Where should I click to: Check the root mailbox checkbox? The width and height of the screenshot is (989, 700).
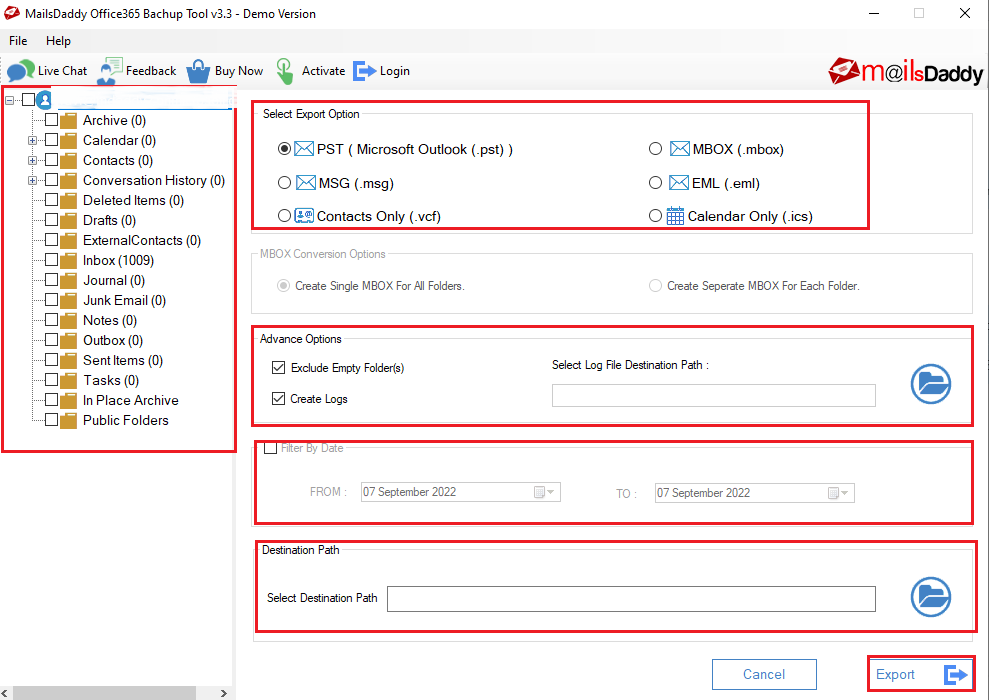pos(28,100)
